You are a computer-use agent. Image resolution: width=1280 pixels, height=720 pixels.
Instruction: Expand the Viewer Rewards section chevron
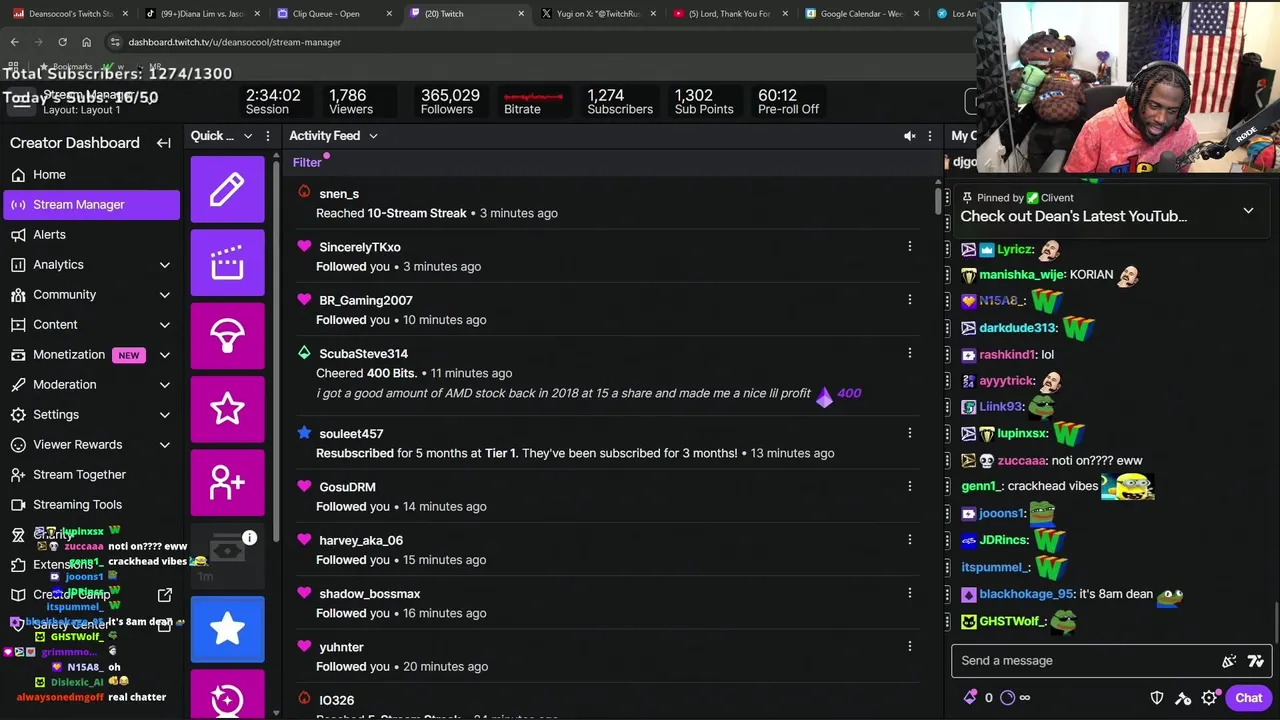[165, 445]
